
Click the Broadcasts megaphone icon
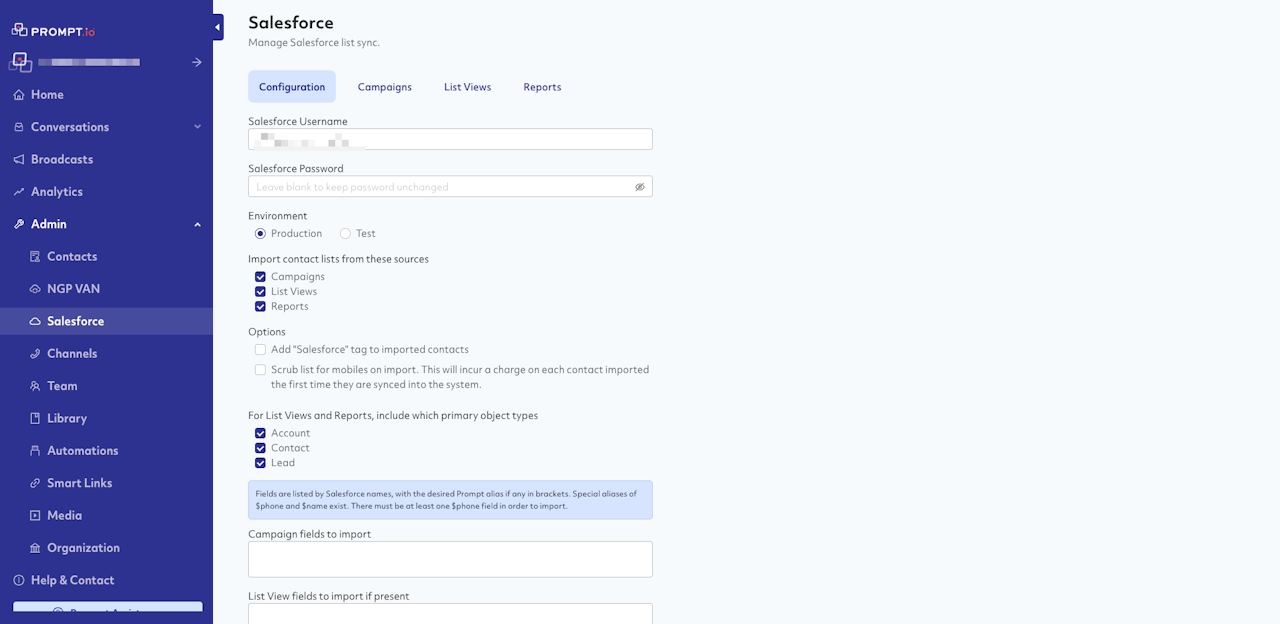(19, 160)
